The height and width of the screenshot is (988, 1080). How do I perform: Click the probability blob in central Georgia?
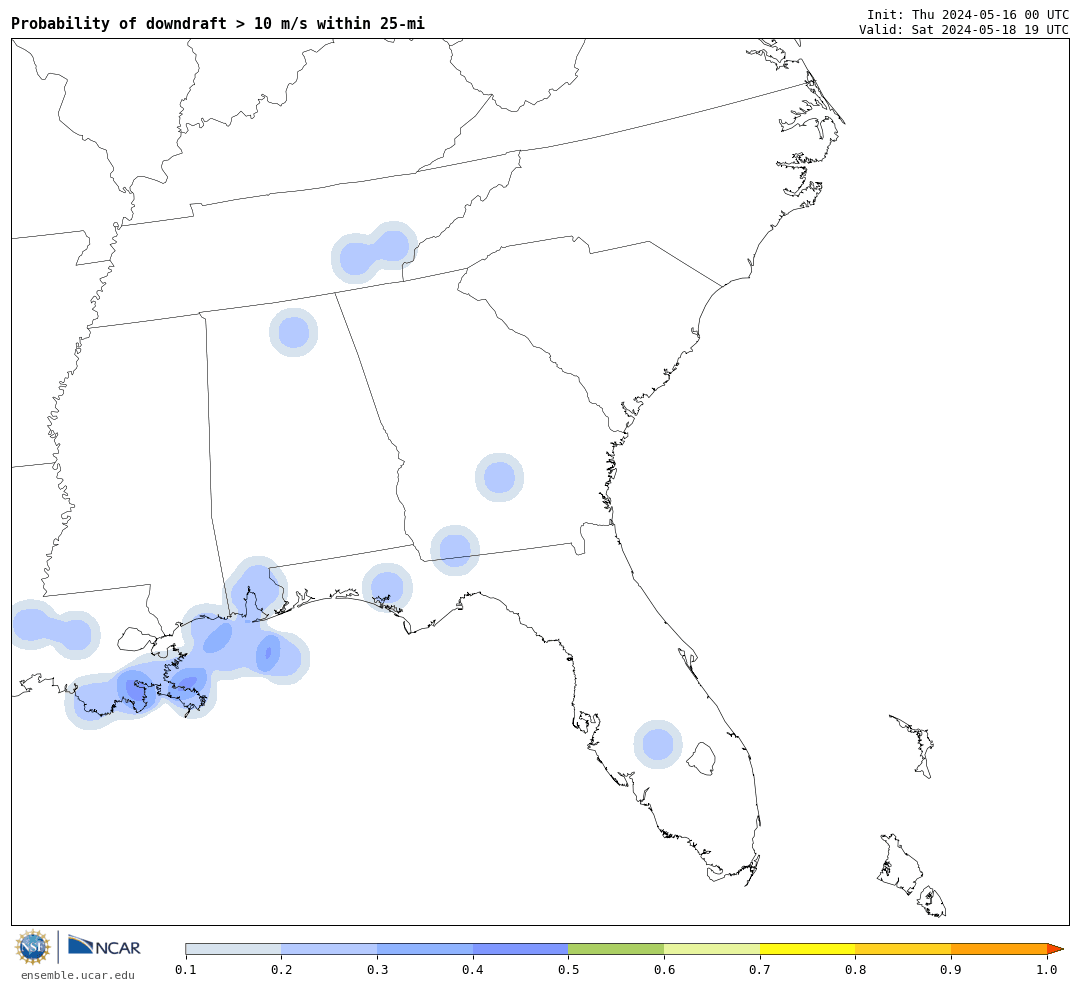[x=499, y=477]
